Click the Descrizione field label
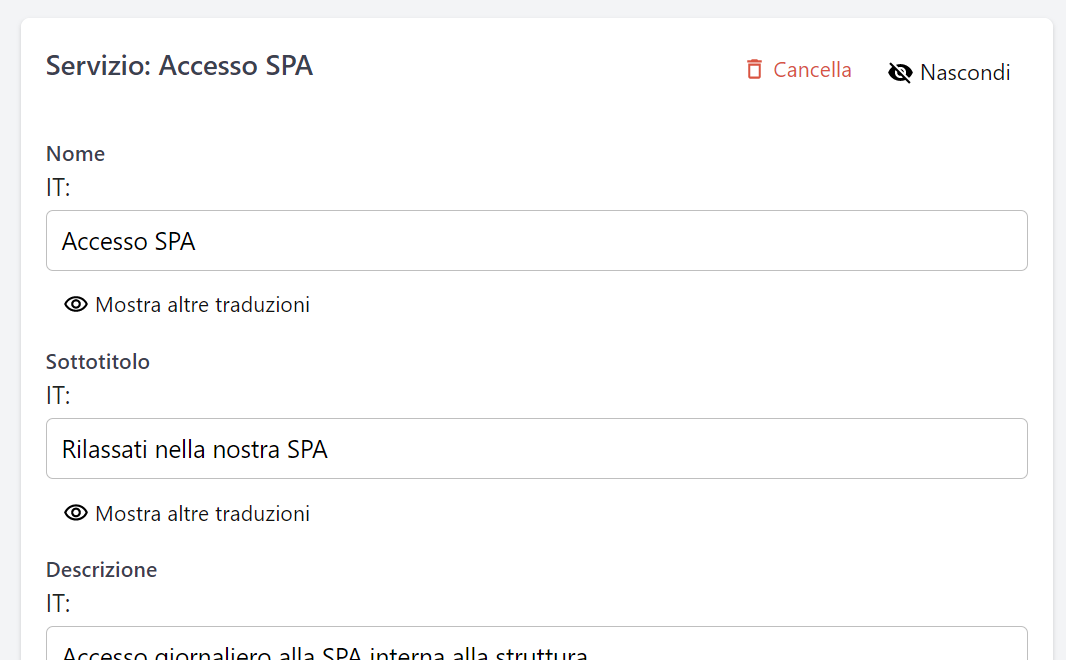 (101, 570)
